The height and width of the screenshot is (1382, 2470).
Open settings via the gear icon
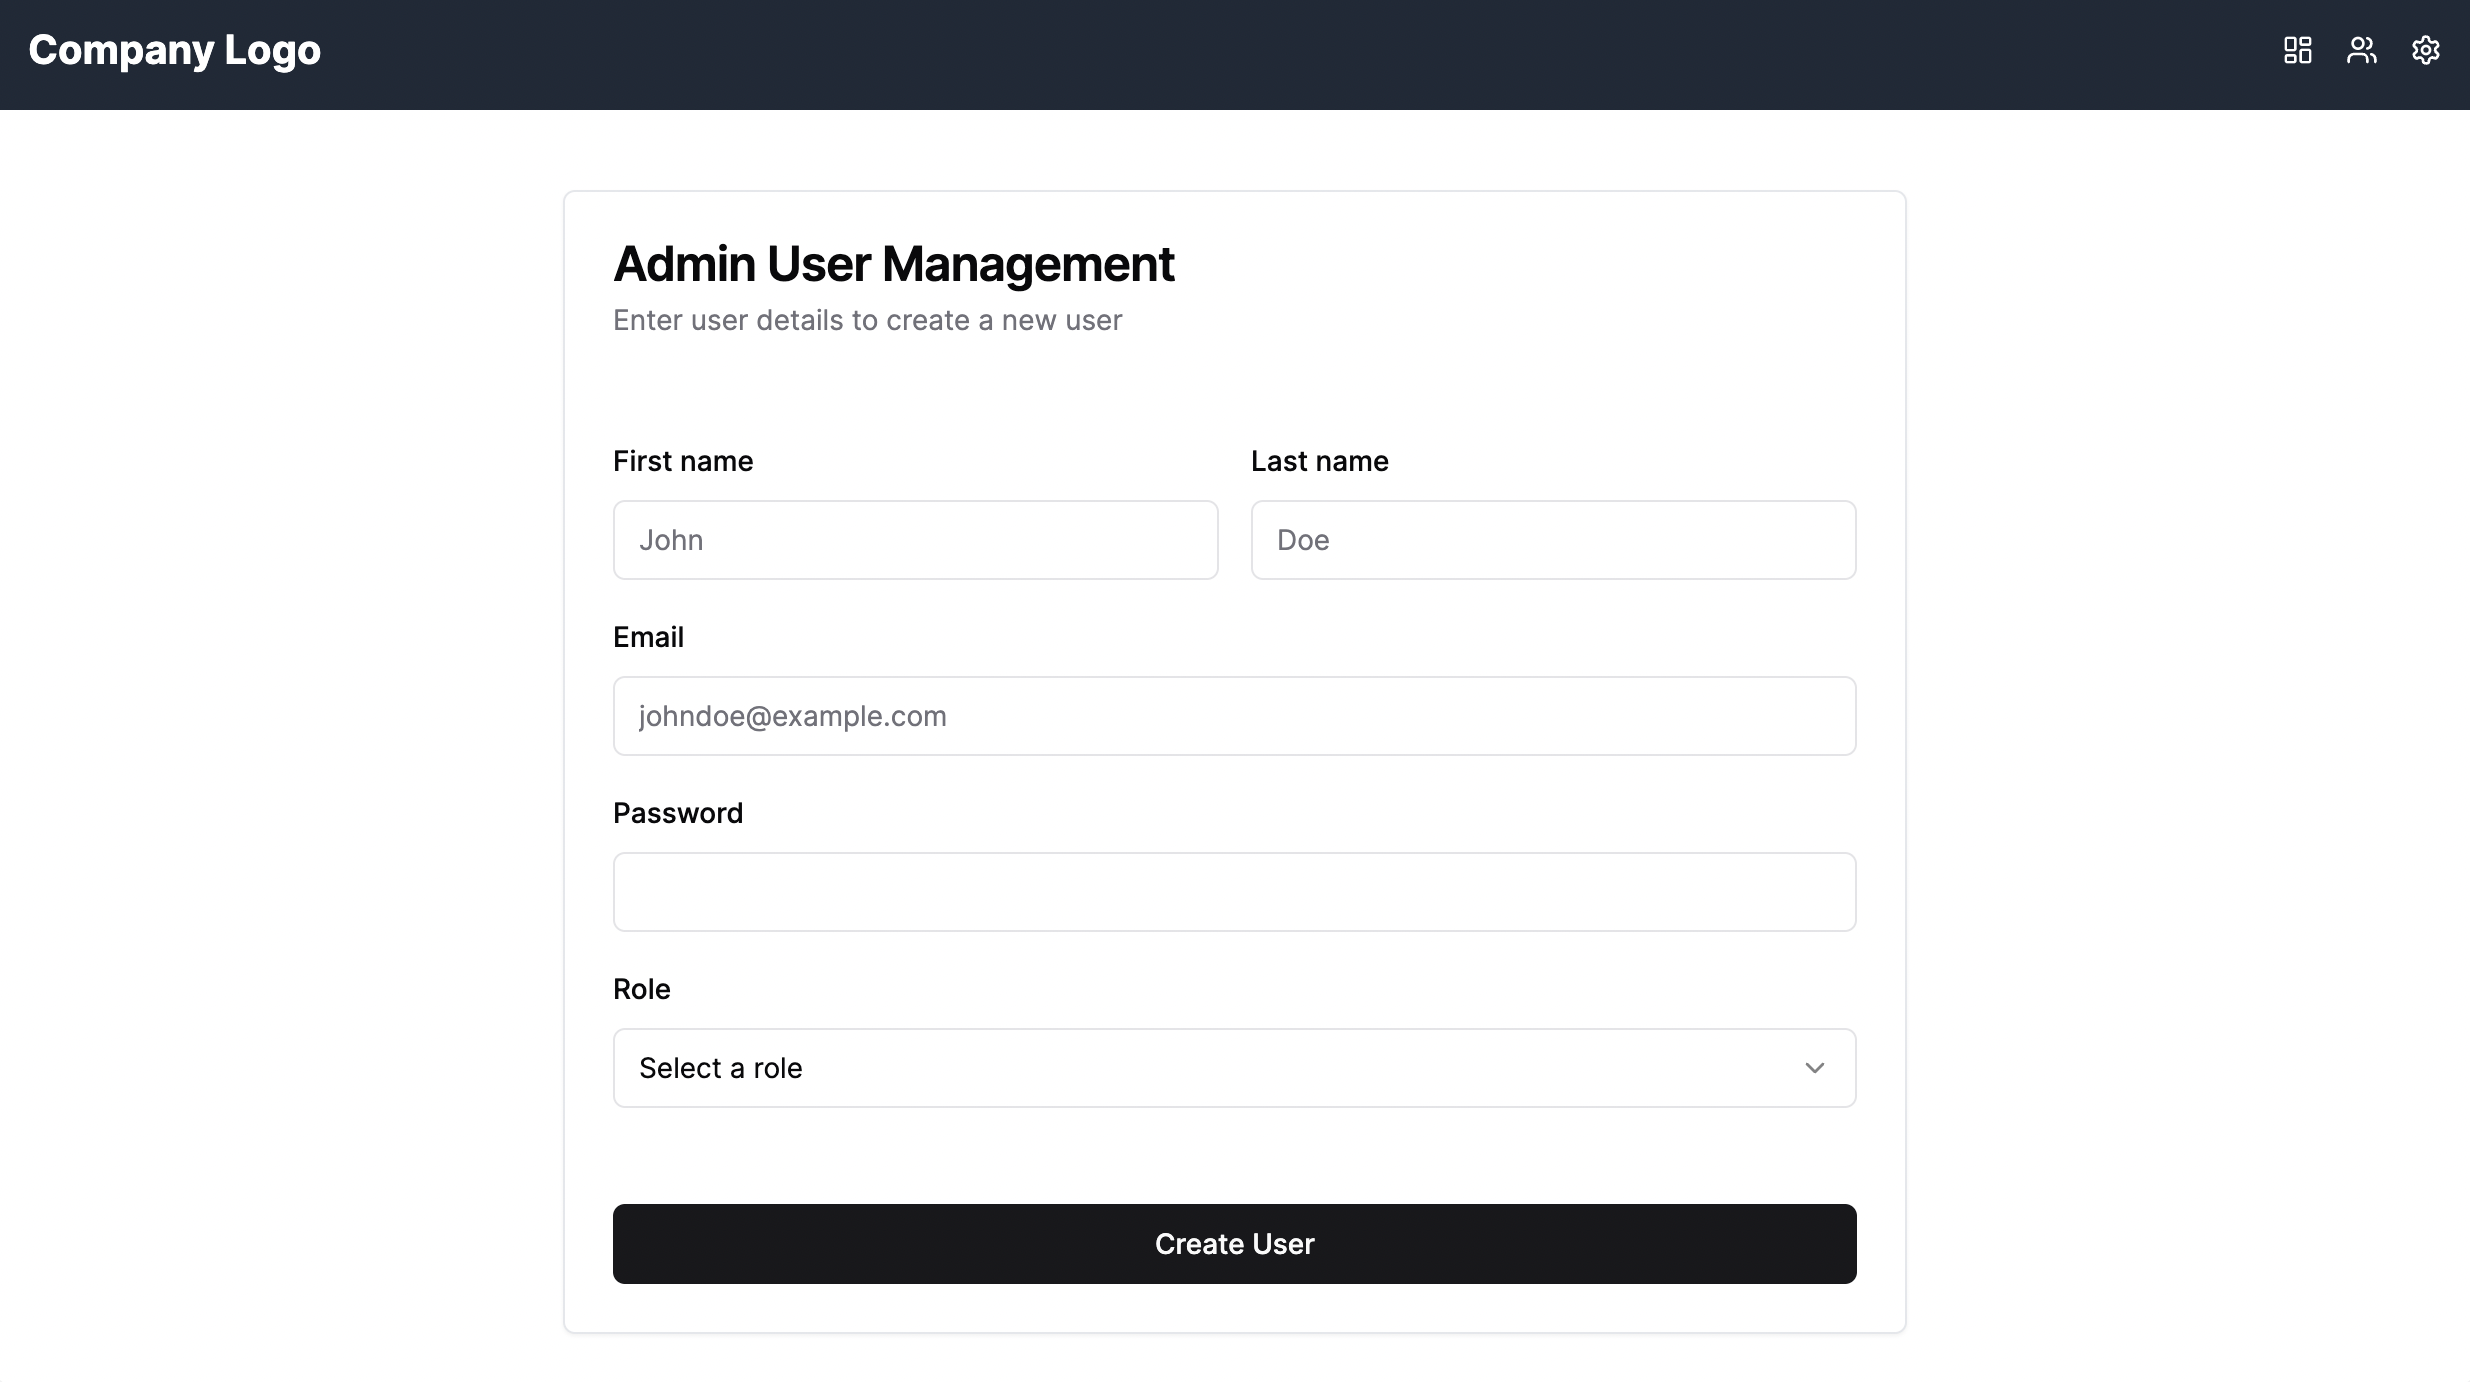pyautogui.click(x=2426, y=49)
